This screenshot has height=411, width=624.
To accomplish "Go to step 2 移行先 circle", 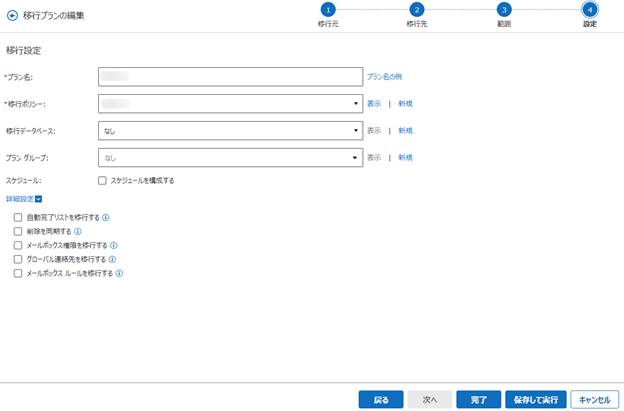I will click(x=417, y=10).
